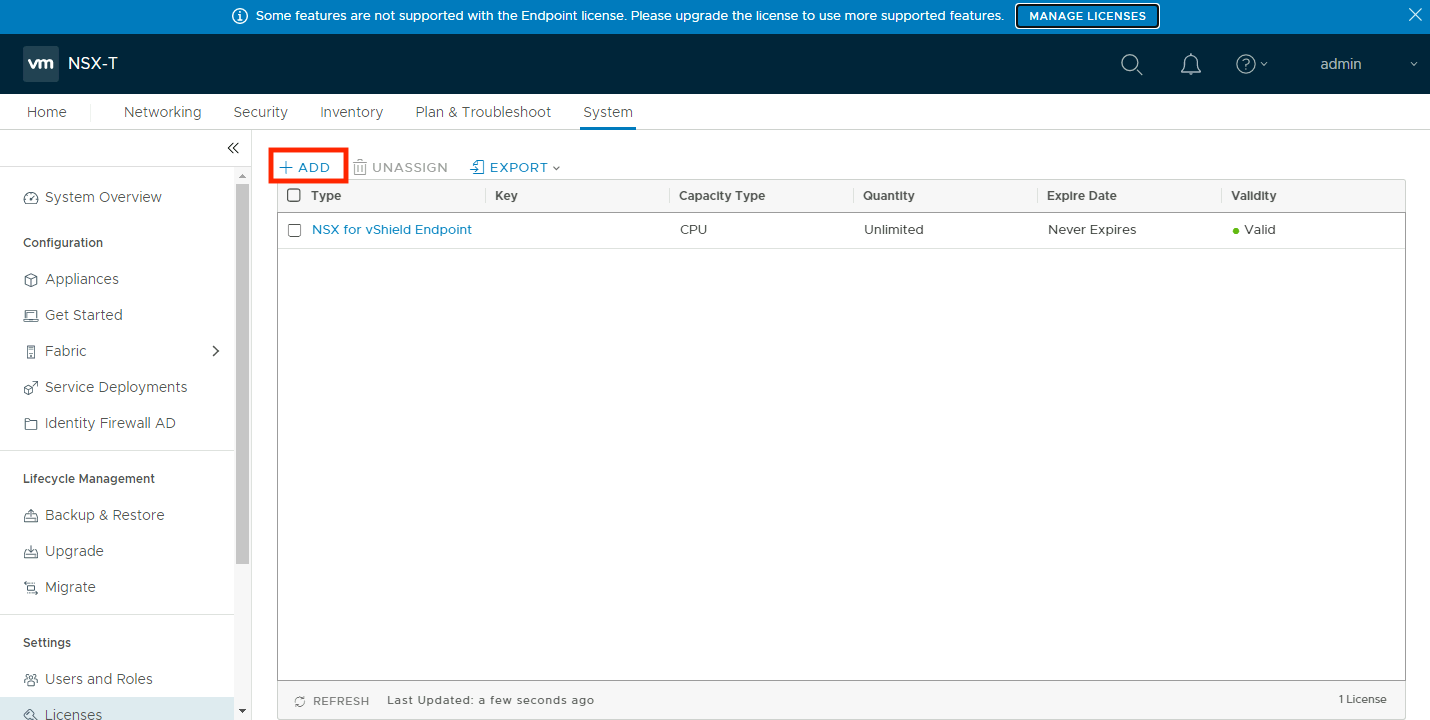Open the NSX for vShield Endpoint link

392,230
